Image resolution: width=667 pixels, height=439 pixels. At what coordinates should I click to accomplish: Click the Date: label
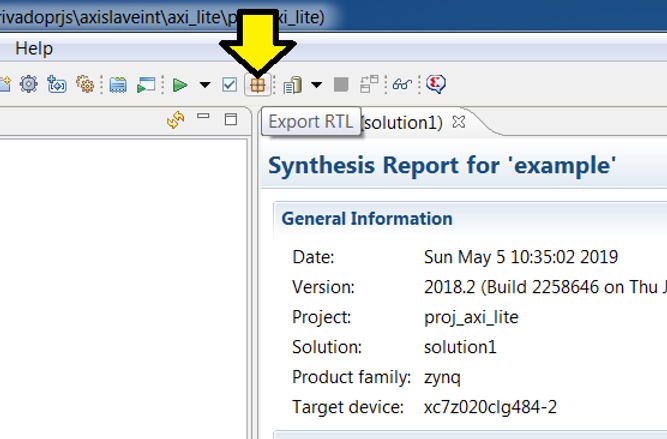click(x=313, y=257)
